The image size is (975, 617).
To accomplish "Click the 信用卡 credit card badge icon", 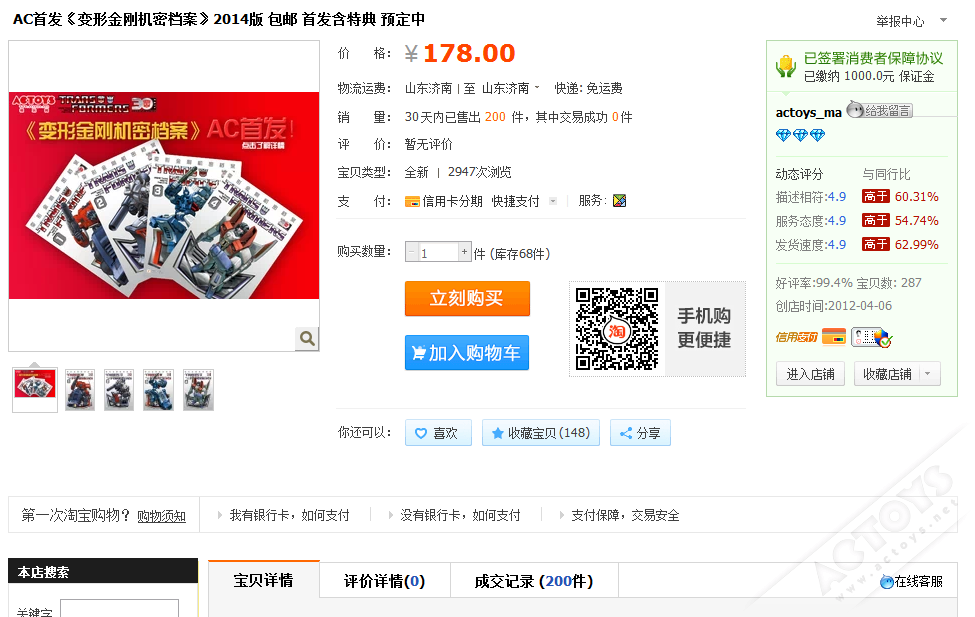I will (834, 336).
